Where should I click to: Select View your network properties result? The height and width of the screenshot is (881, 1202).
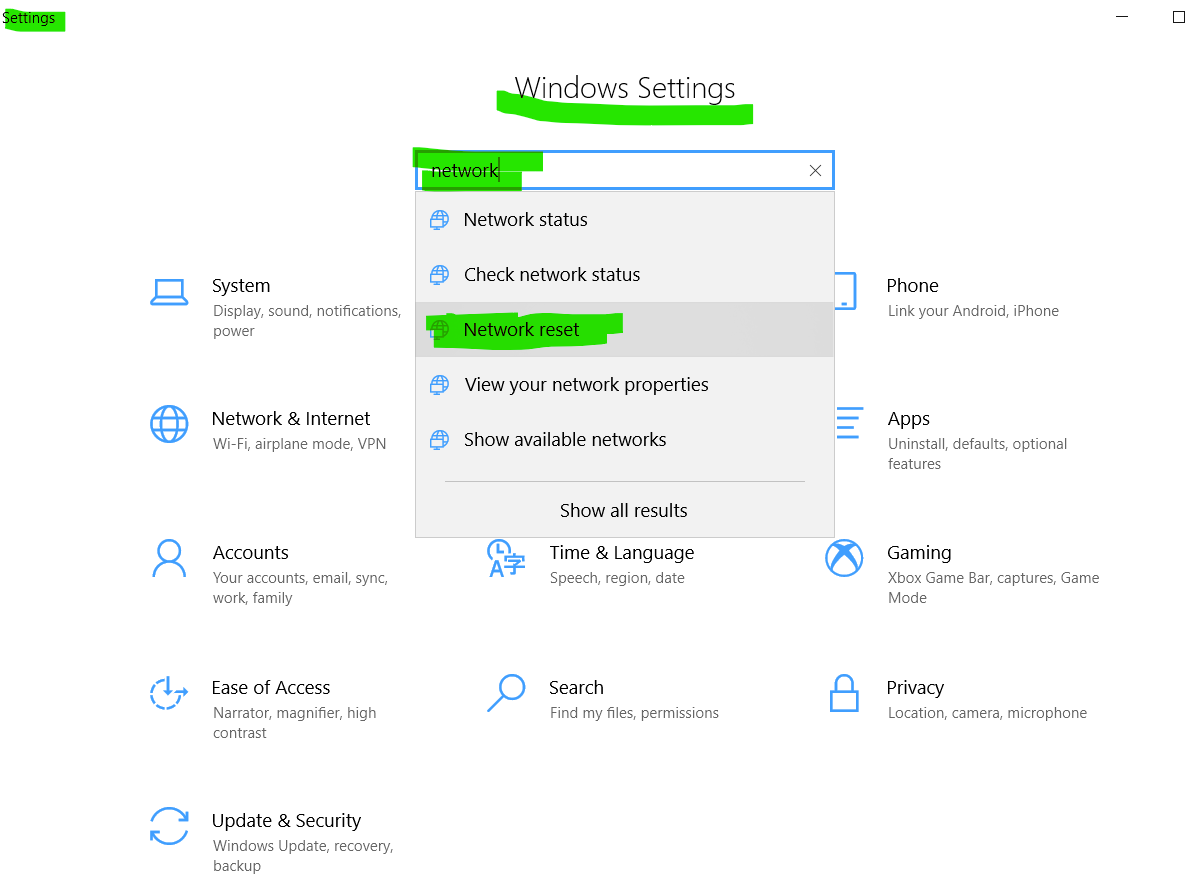coord(625,385)
